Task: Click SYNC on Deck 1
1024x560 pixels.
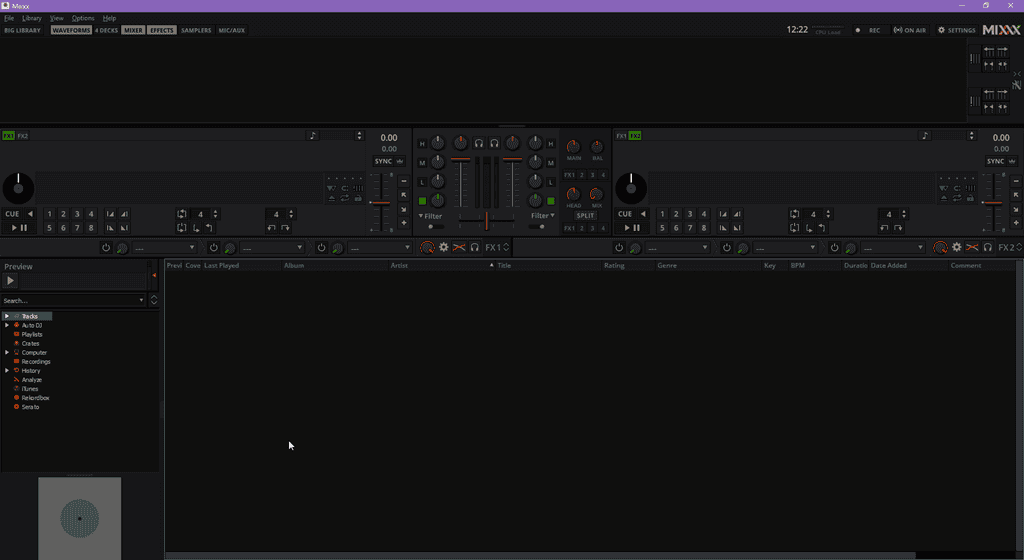Action: [x=383, y=161]
